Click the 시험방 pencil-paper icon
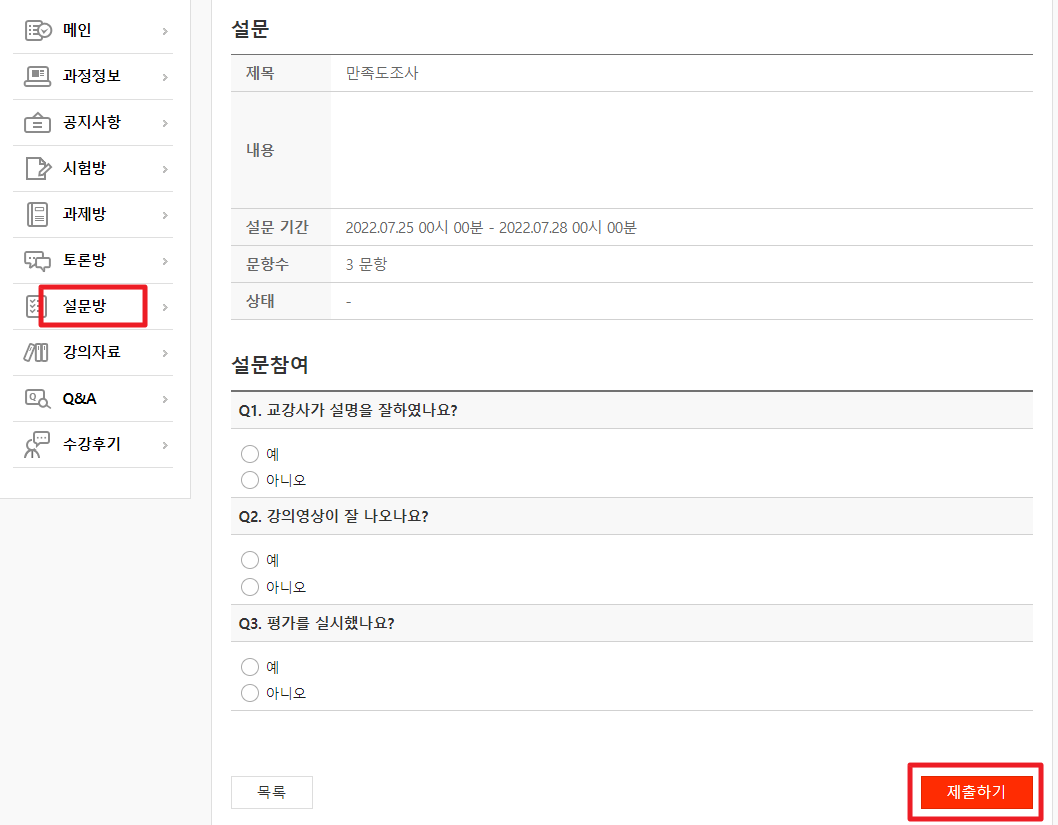The height and width of the screenshot is (825, 1058). coord(37,169)
